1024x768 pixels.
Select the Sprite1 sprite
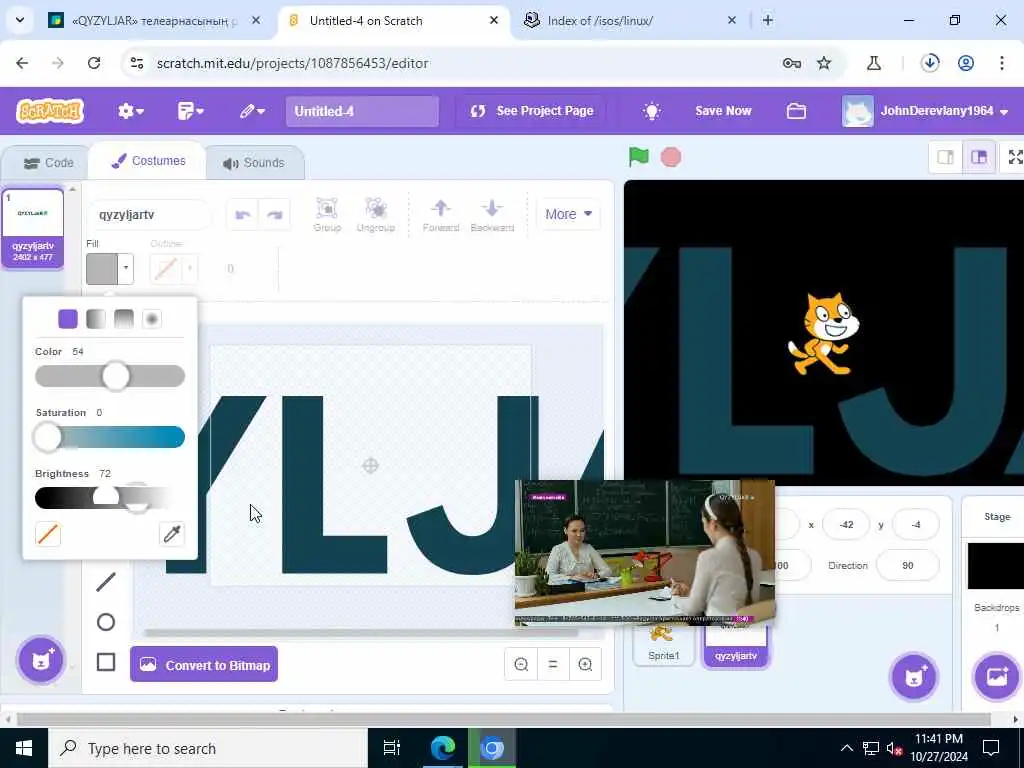tap(664, 647)
